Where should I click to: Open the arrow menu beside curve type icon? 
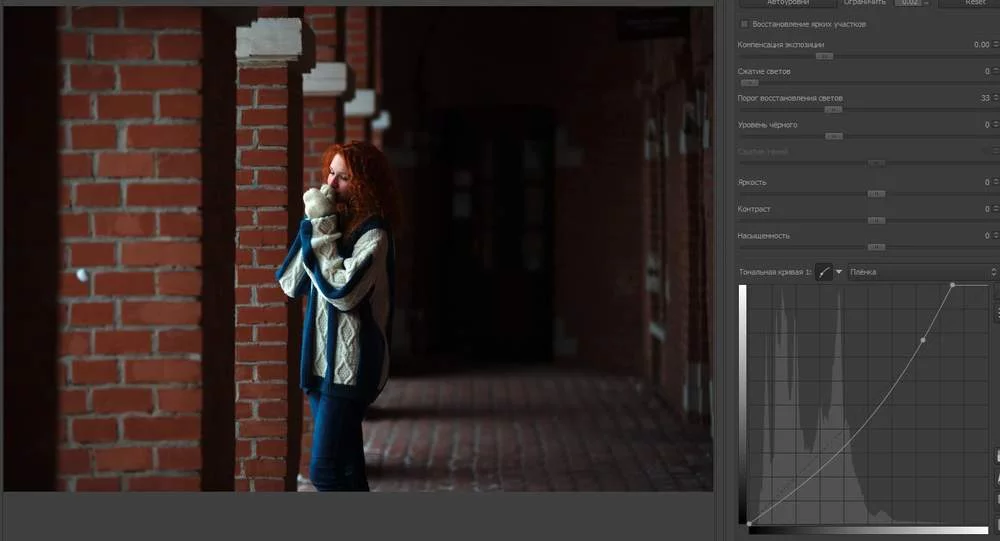point(839,272)
